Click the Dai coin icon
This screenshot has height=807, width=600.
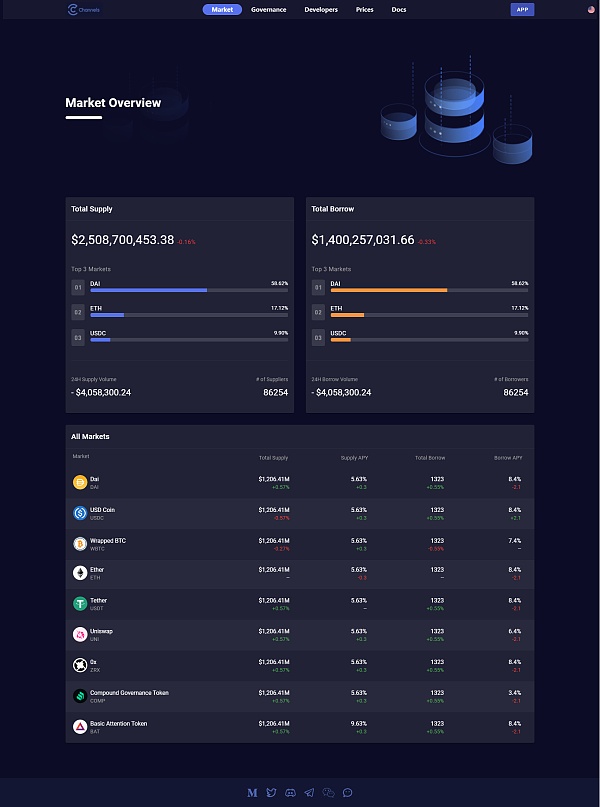pyautogui.click(x=80, y=482)
